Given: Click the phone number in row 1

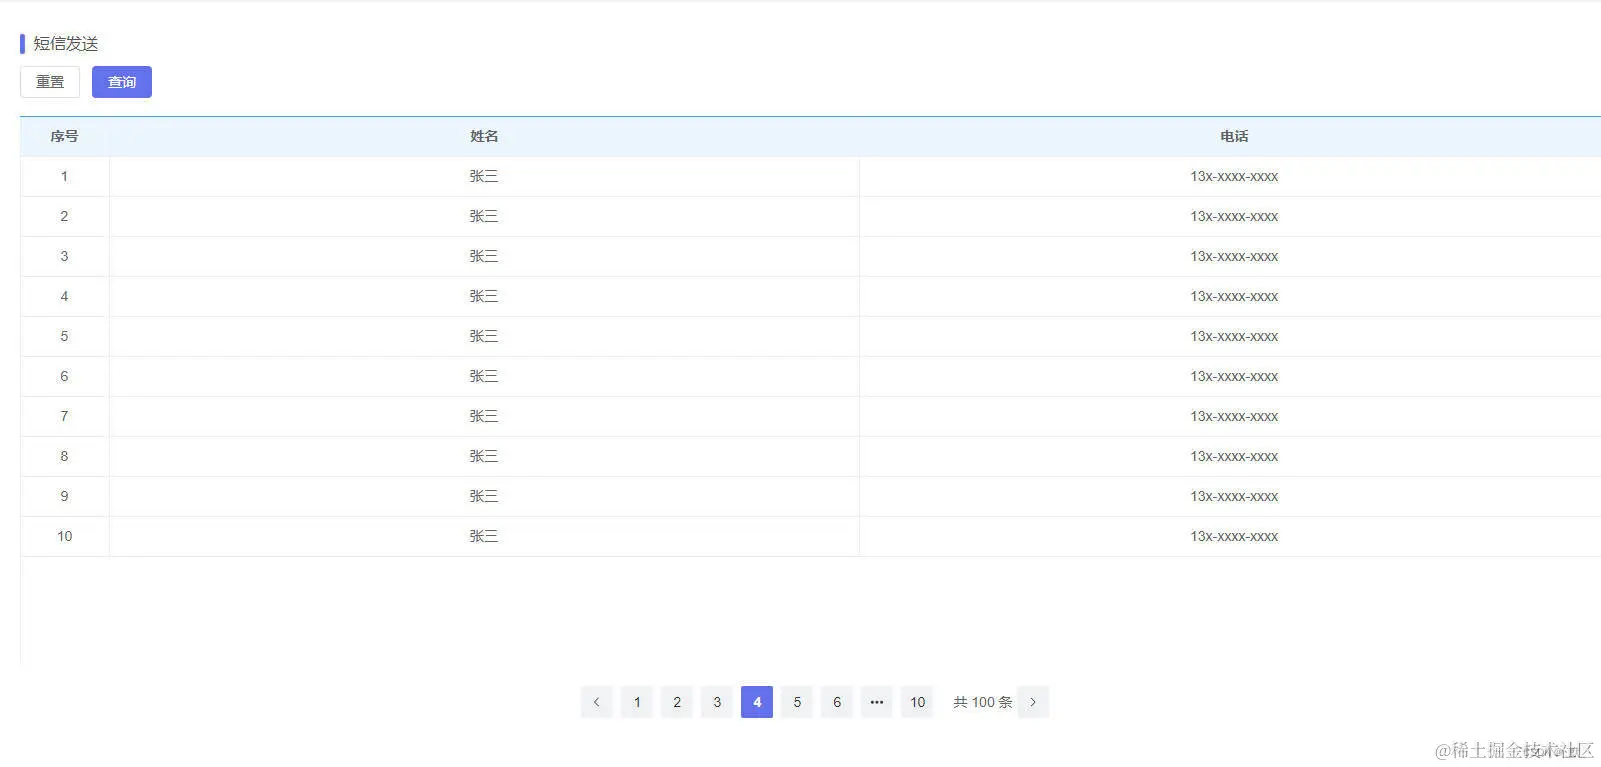Looking at the screenshot, I should coord(1234,176).
